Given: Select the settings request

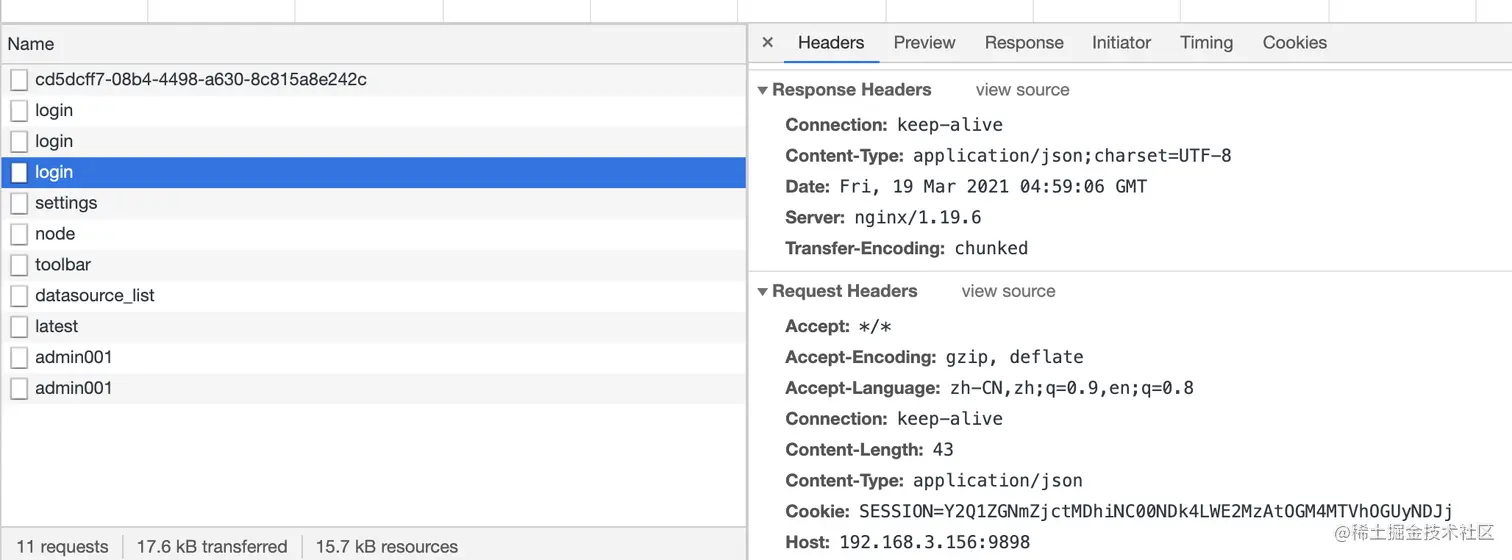Looking at the screenshot, I should pos(373,203).
